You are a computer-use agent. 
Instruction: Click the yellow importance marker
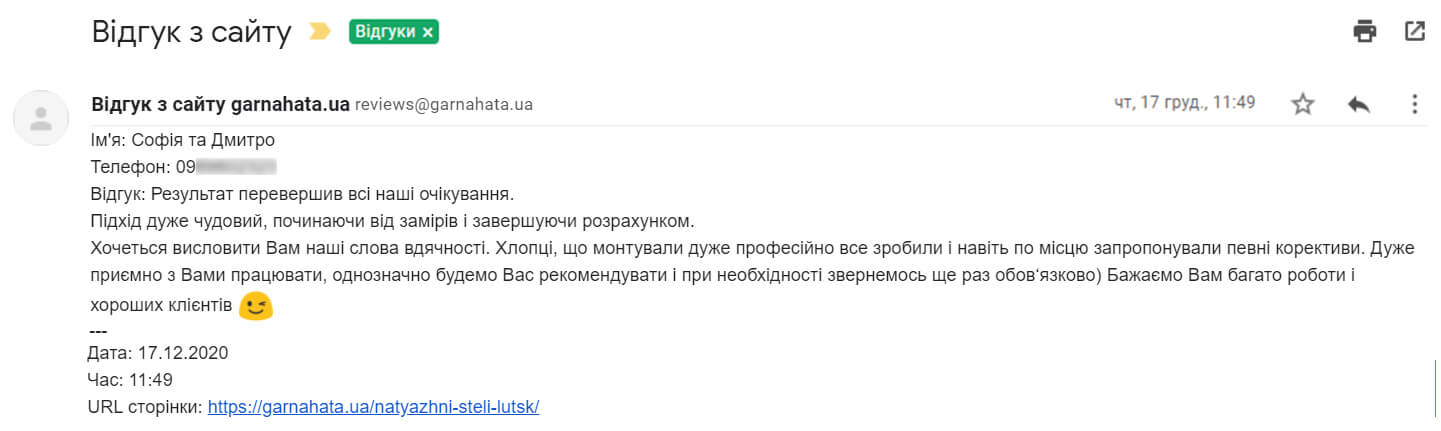click(x=320, y=32)
